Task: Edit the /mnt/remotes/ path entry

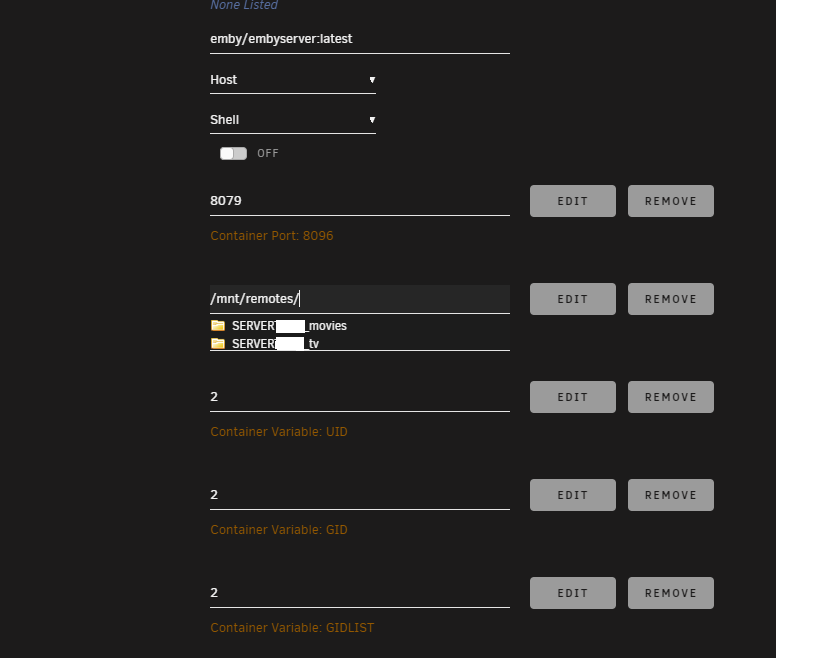Action: 573,299
